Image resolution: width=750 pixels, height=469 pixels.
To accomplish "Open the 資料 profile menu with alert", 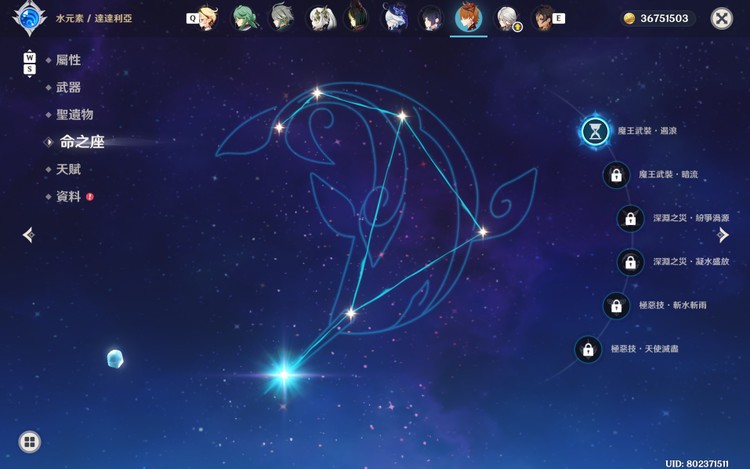I will (x=70, y=196).
